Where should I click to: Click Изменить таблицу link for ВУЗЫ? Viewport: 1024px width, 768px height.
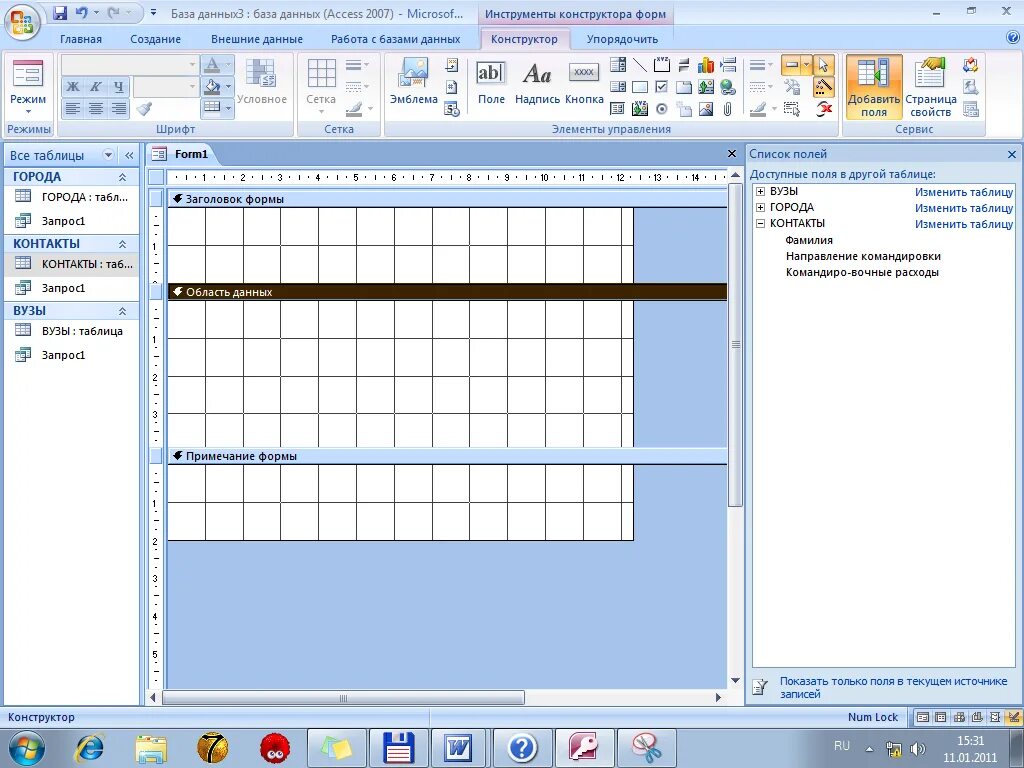[x=964, y=192]
